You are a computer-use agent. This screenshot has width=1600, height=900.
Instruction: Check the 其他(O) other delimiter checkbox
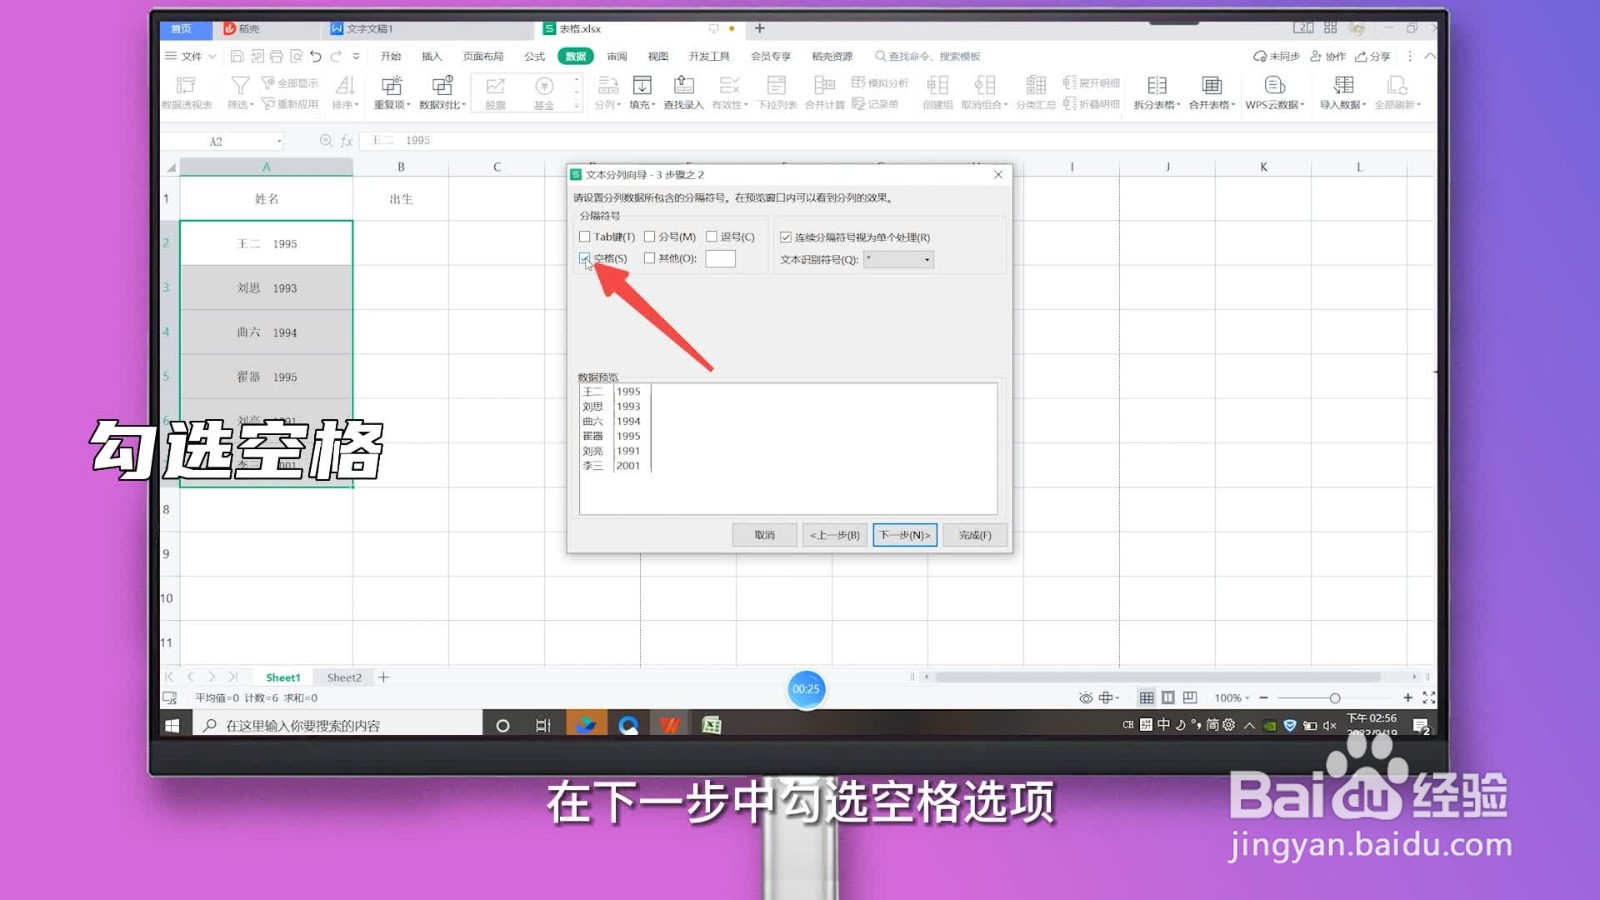(649, 258)
